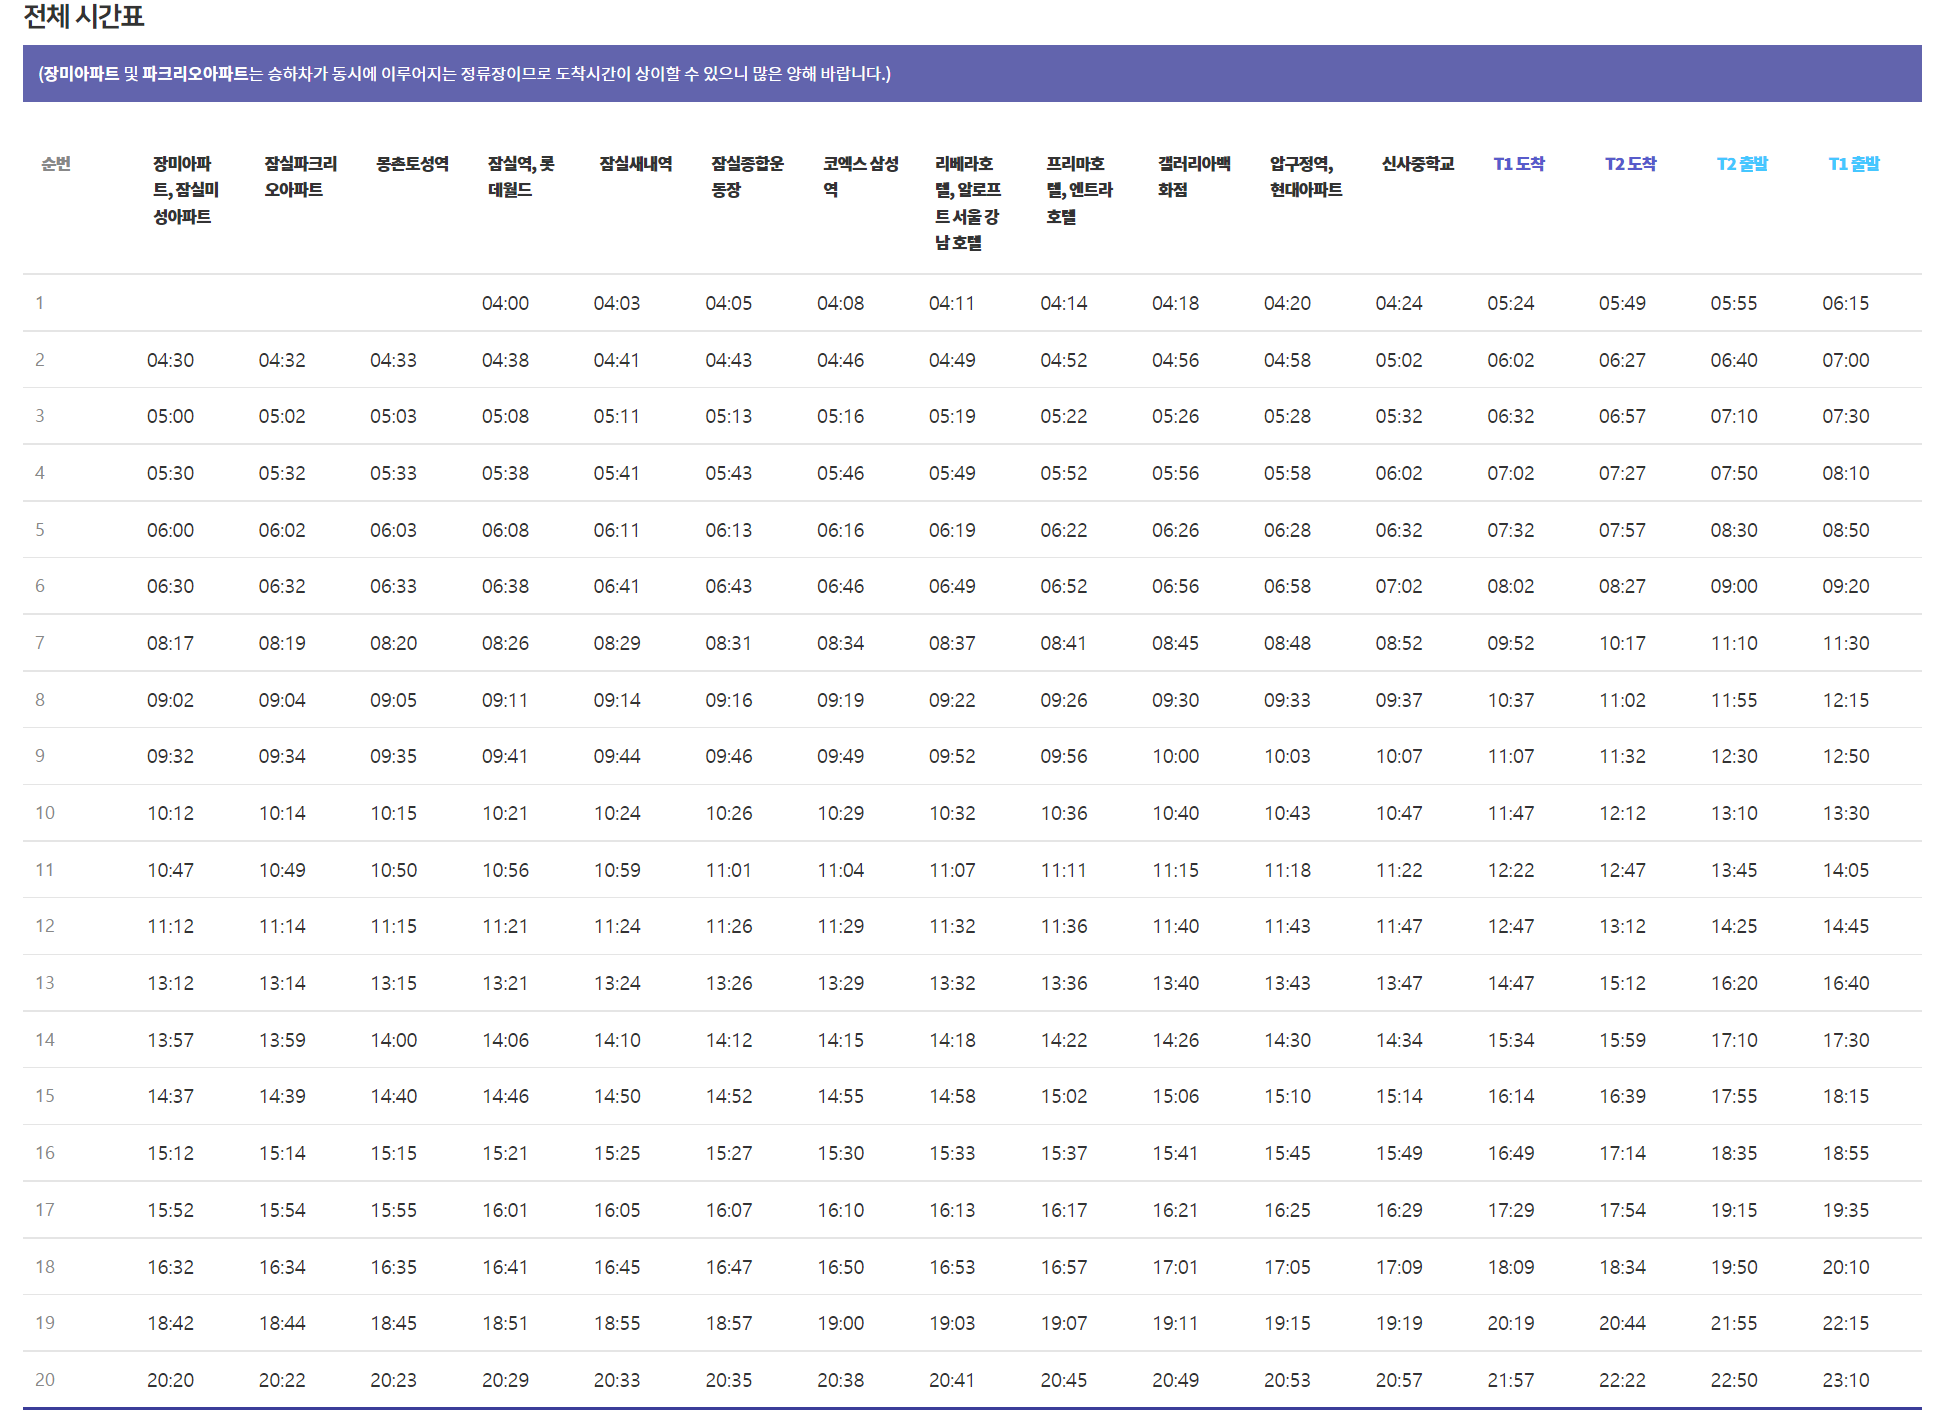
Task: Click the purple notice banner text
Action: coord(465,74)
